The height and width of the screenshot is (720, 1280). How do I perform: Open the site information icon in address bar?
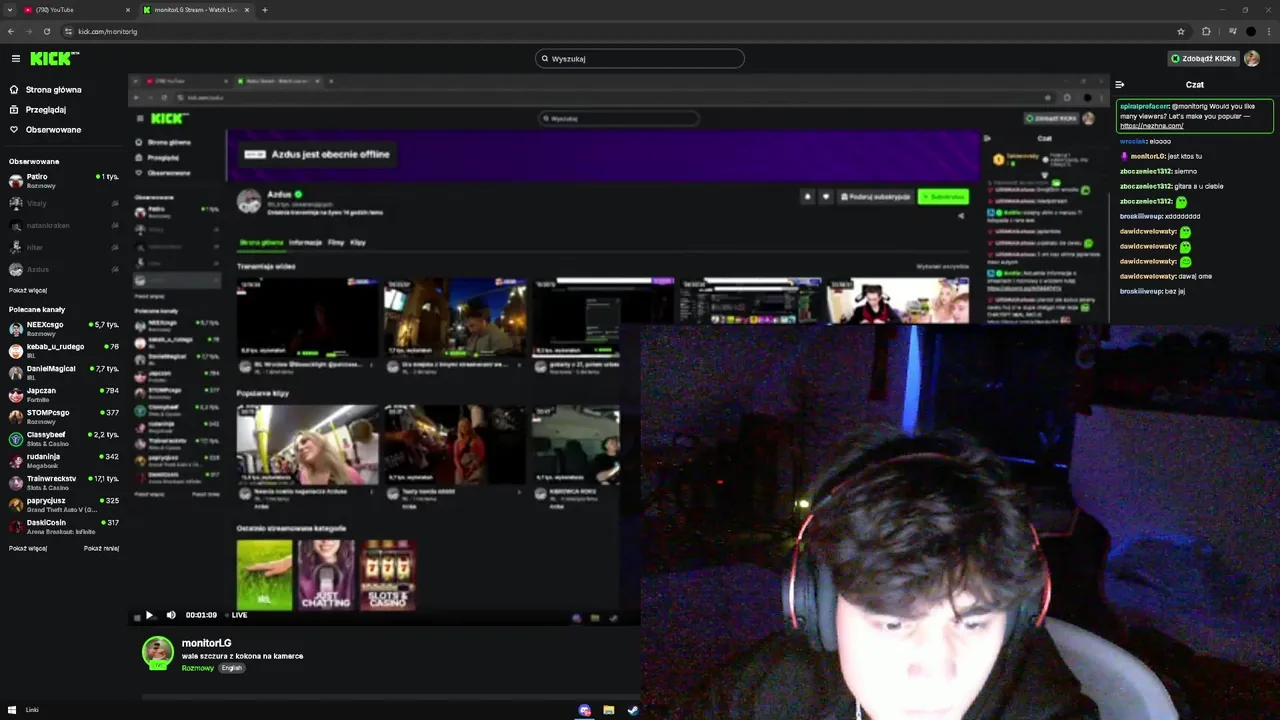pyautogui.click(x=68, y=31)
